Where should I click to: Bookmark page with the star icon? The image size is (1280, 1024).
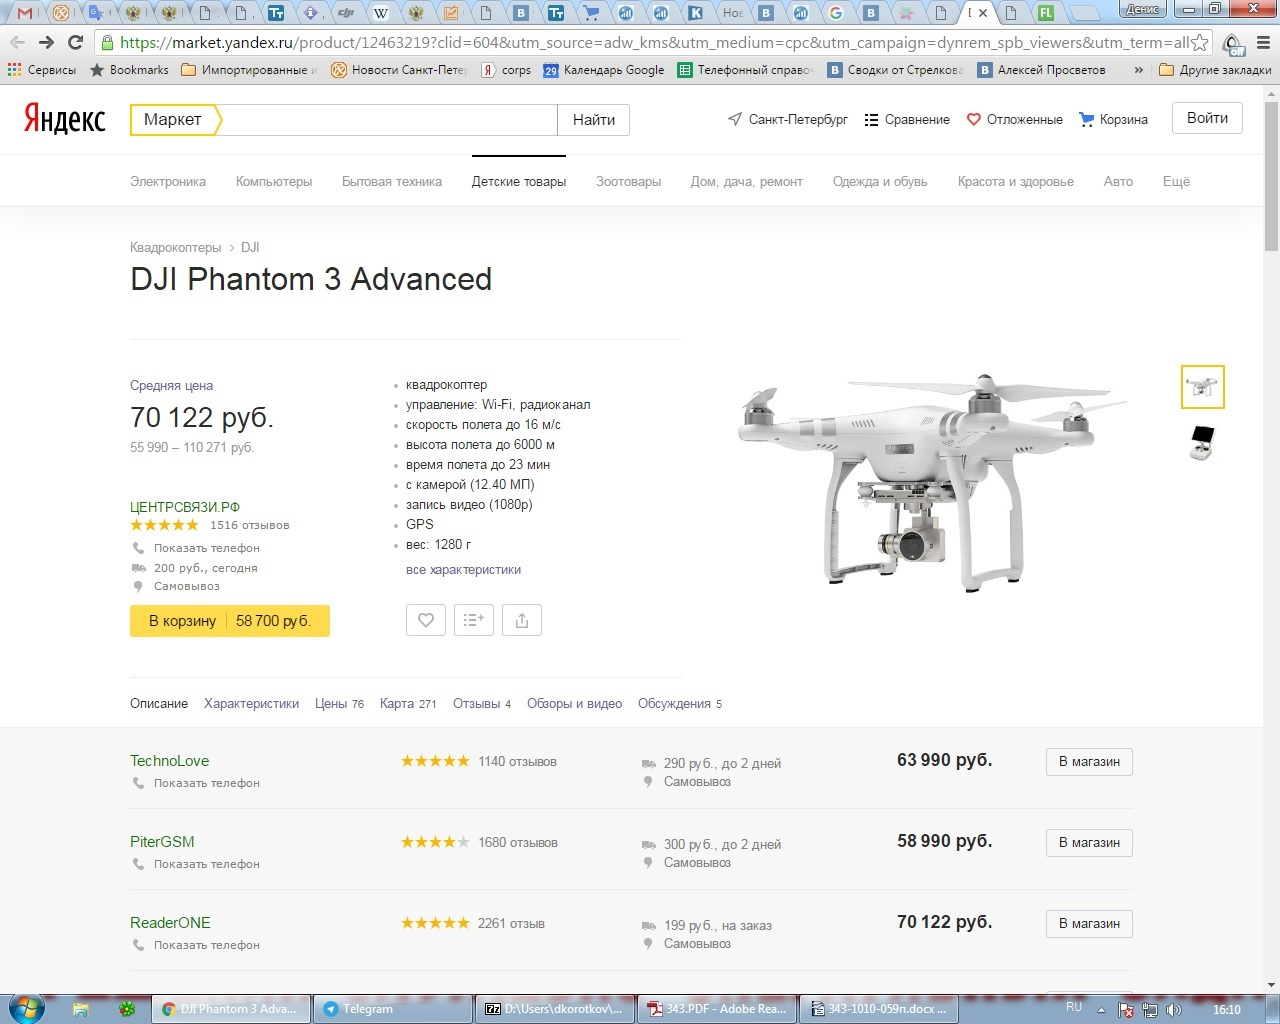[1199, 43]
